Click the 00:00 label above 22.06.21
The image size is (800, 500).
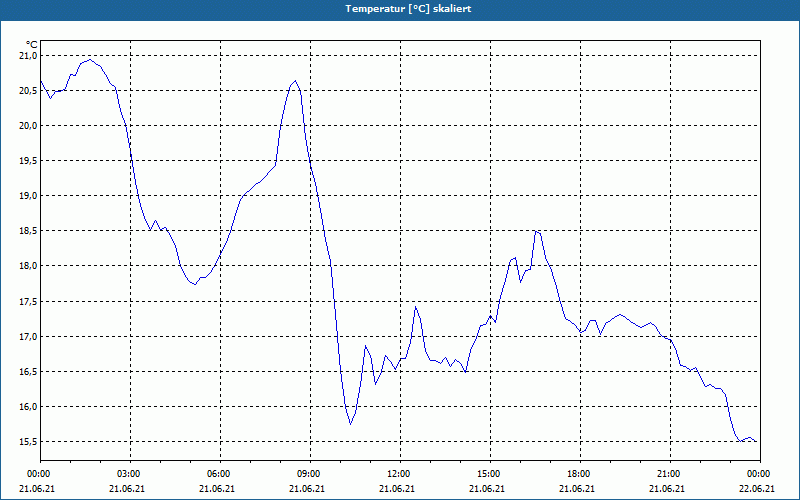click(x=760, y=474)
